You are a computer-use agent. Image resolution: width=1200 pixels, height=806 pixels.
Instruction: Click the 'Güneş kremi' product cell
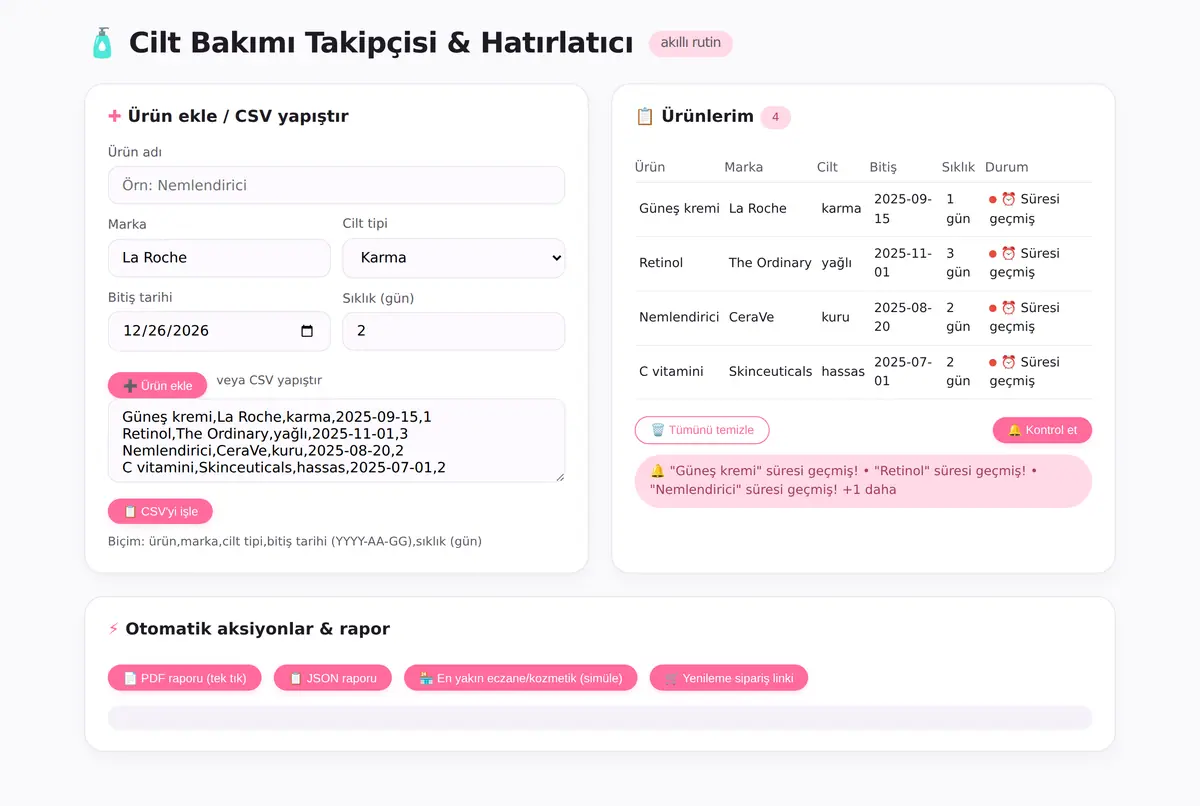pyautogui.click(x=679, y=208)
